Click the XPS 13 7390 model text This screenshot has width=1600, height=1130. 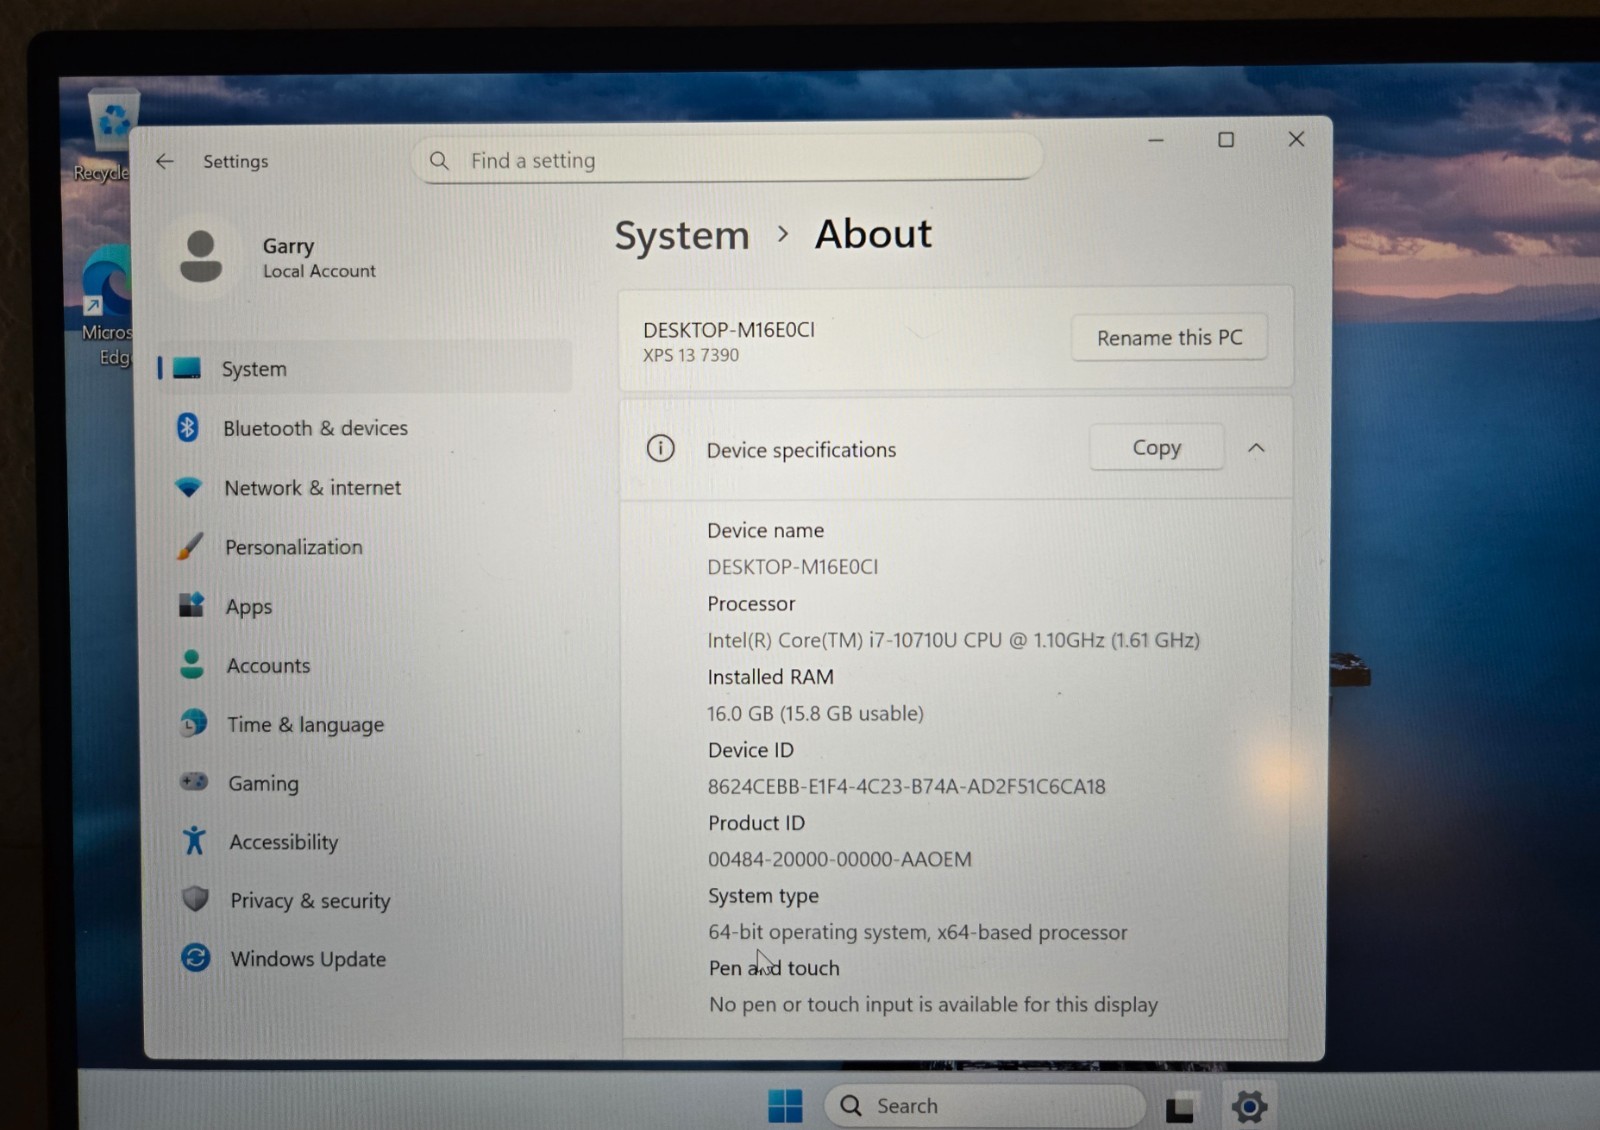pos(690,355)
